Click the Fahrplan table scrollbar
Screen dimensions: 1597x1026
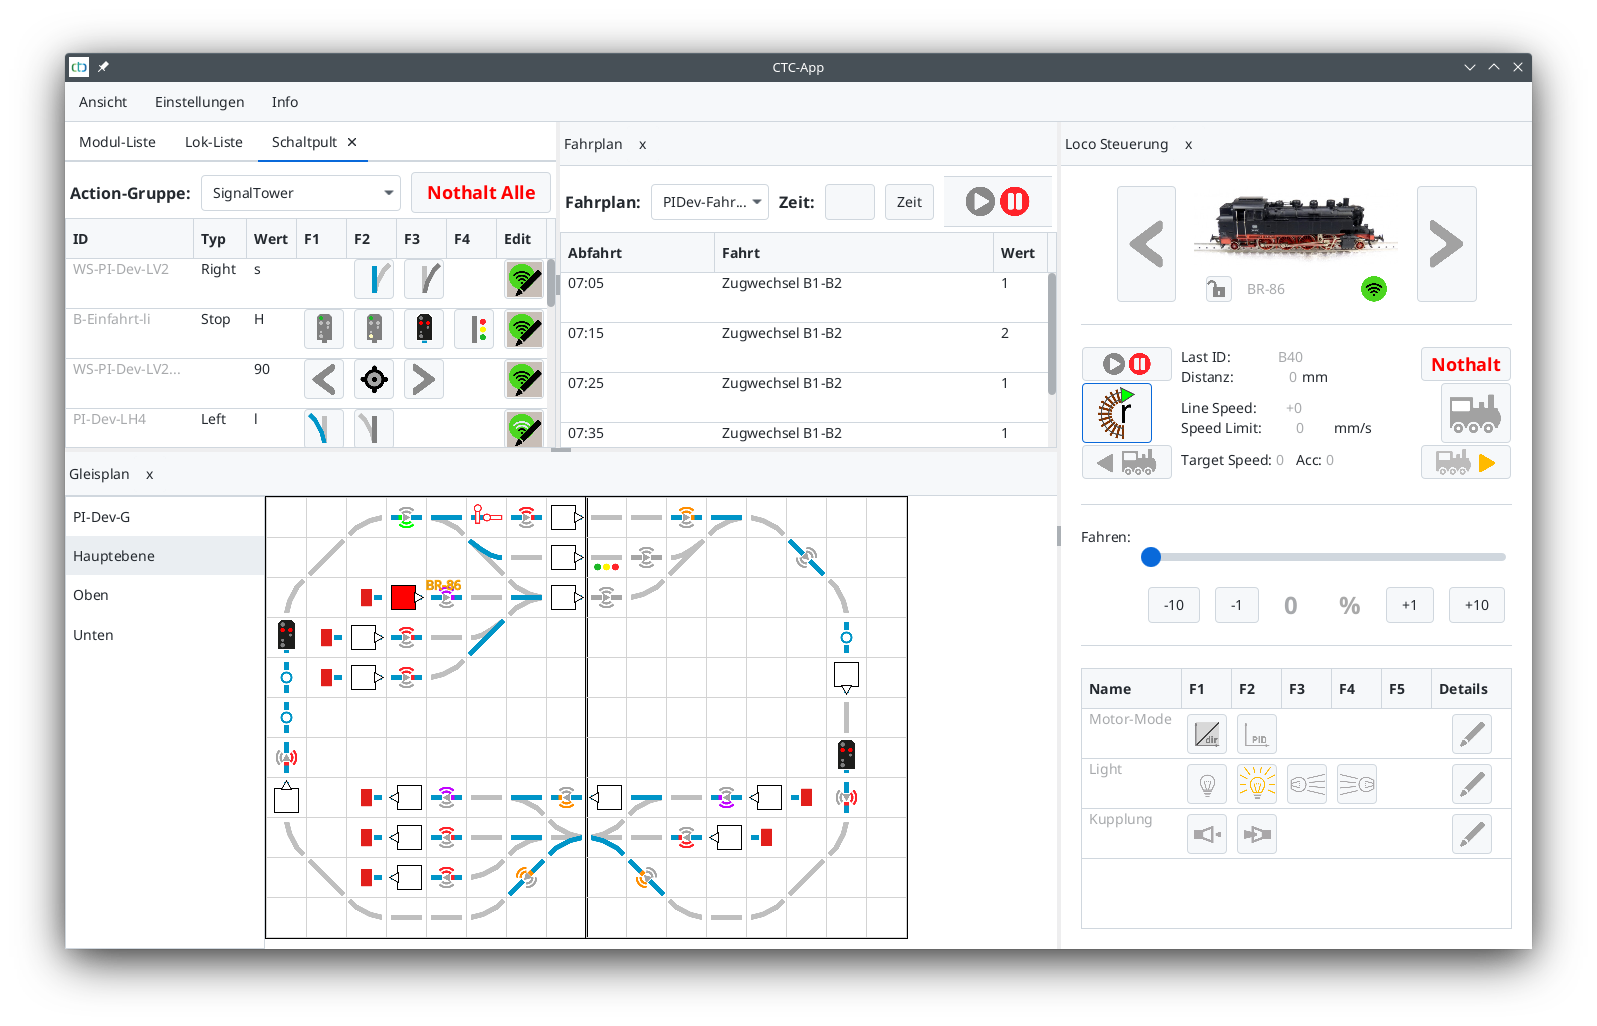click(x=1052, y=335)
